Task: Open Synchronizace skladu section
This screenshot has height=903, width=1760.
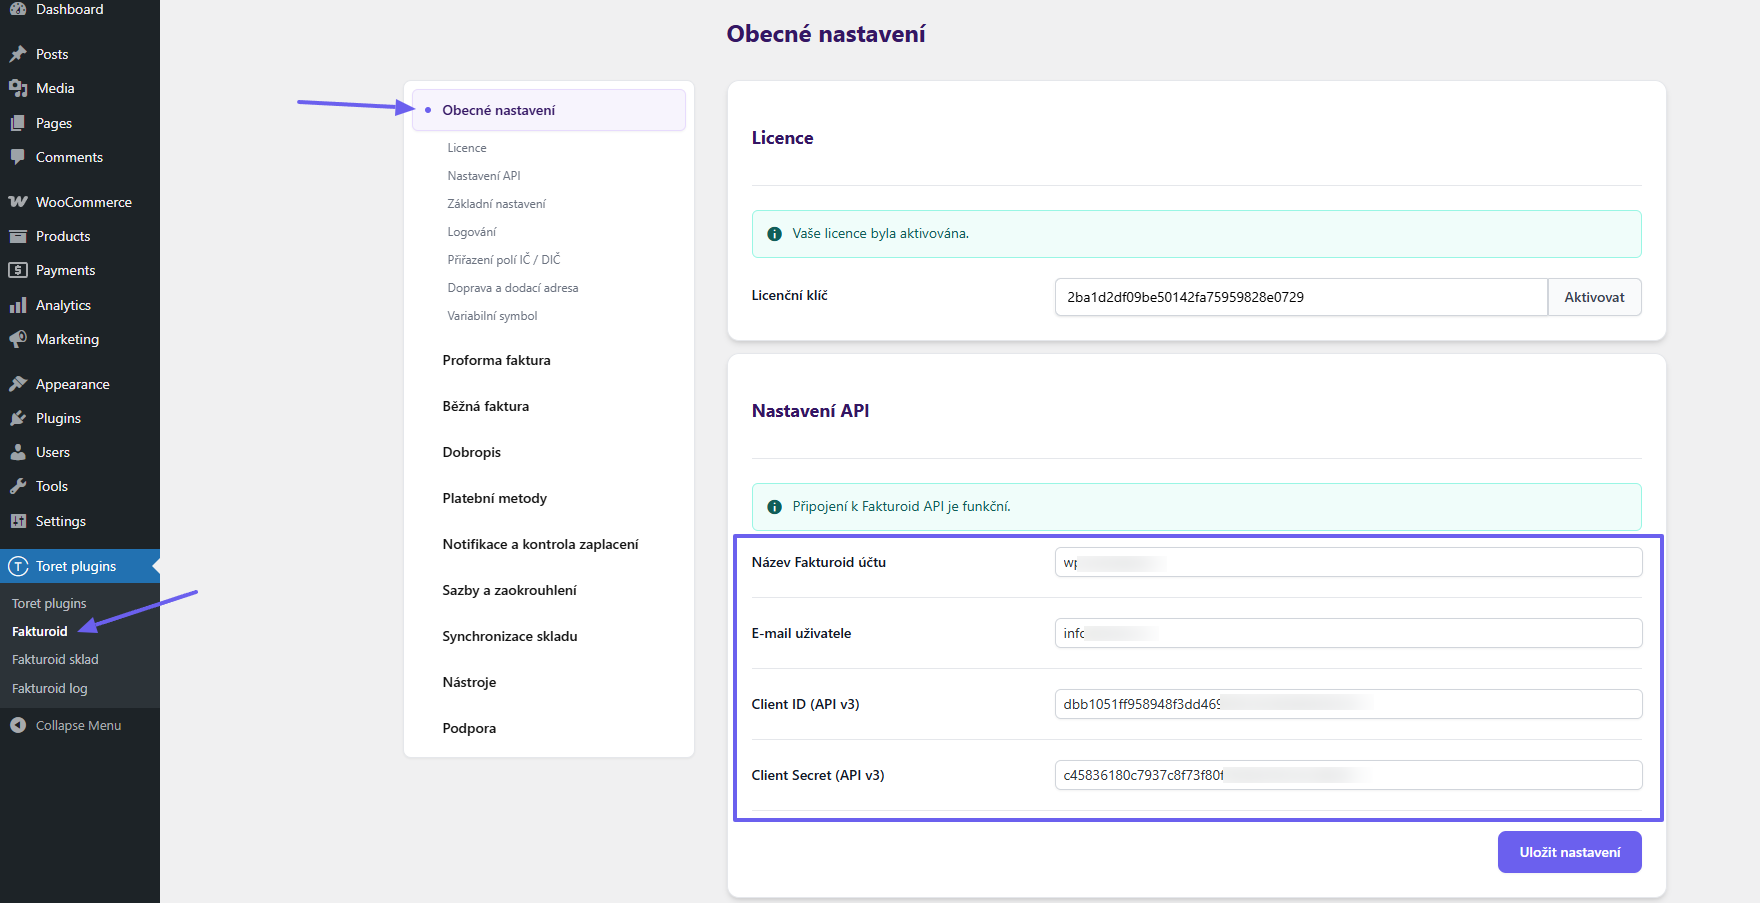Action: [510, 636]
